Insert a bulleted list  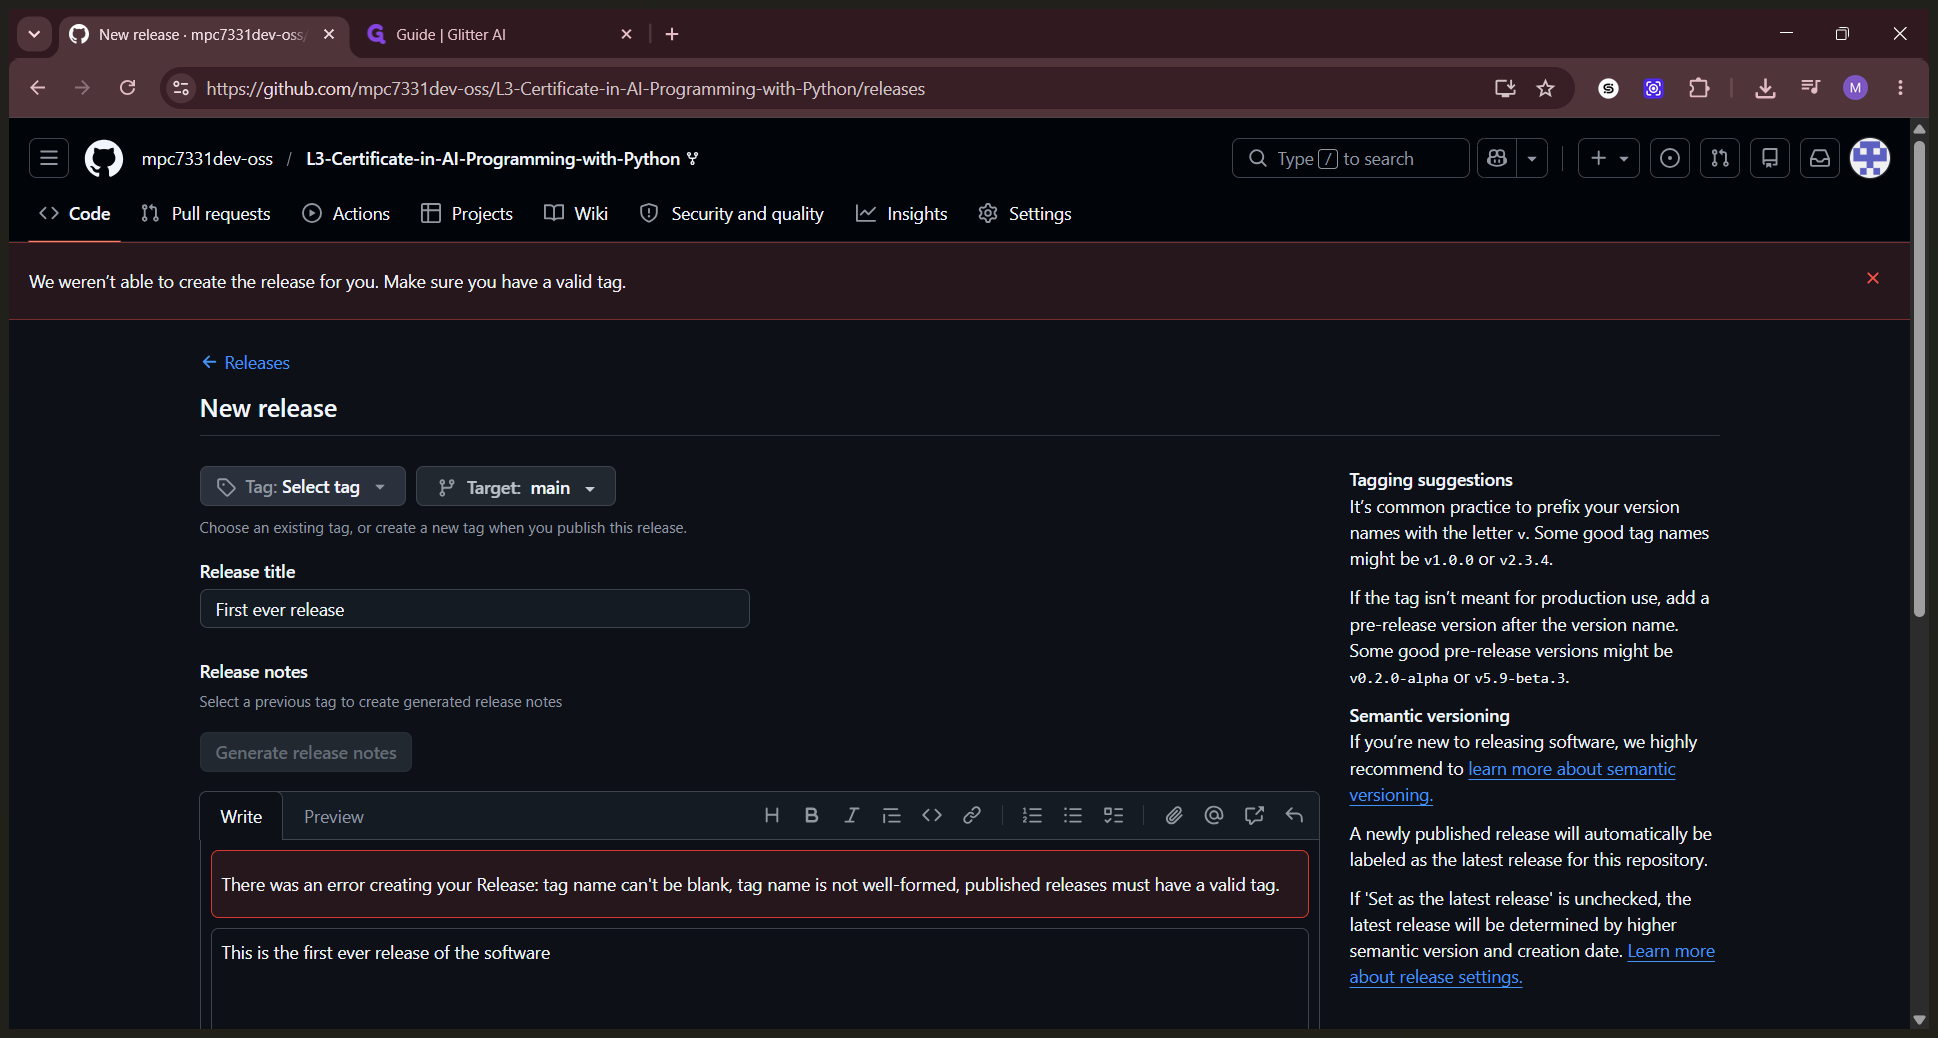(1072, 815)
